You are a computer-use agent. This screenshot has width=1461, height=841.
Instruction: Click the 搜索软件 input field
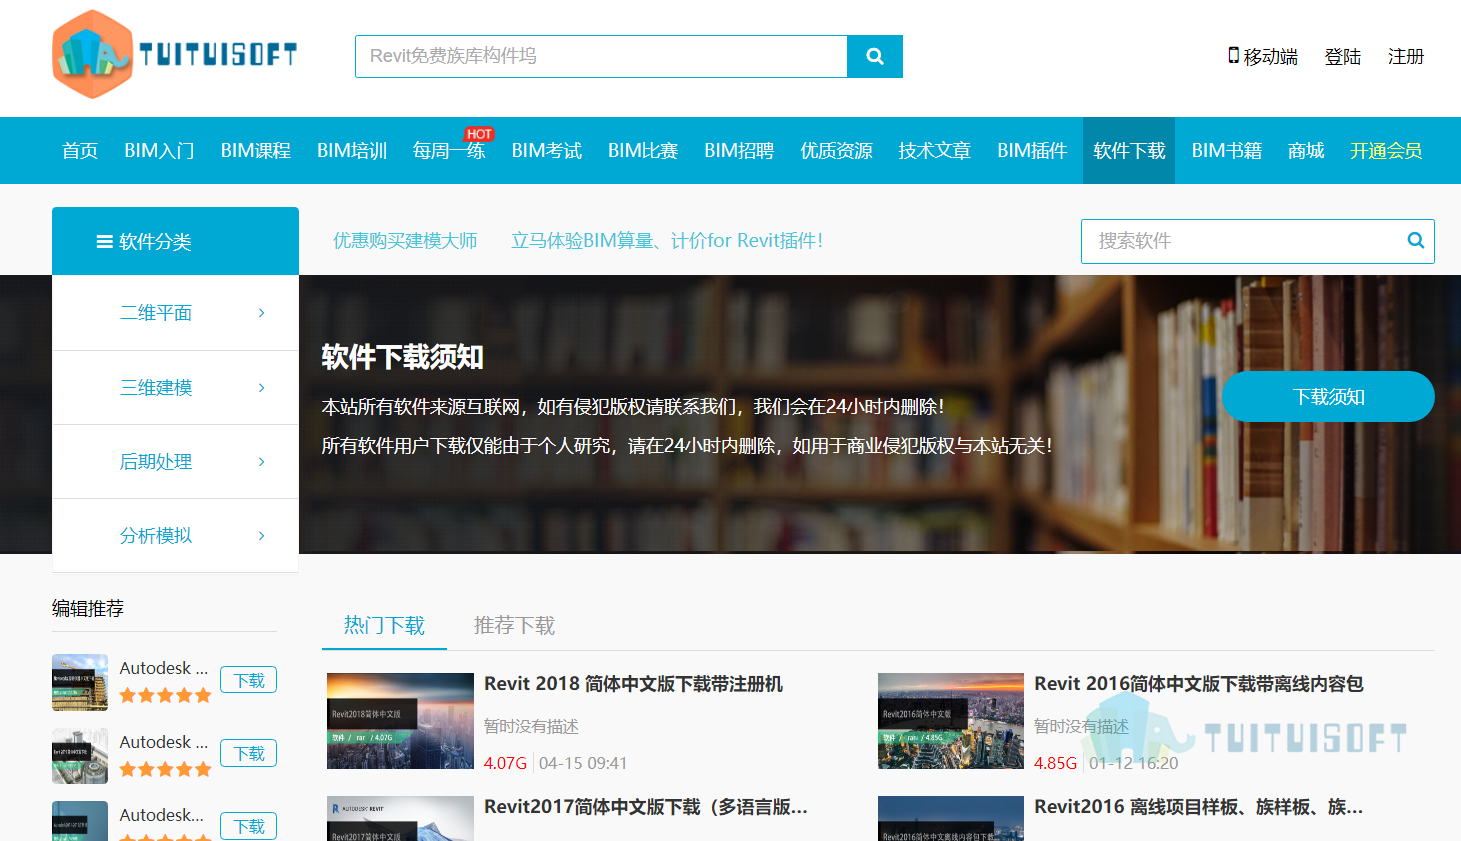[1258, 241]
